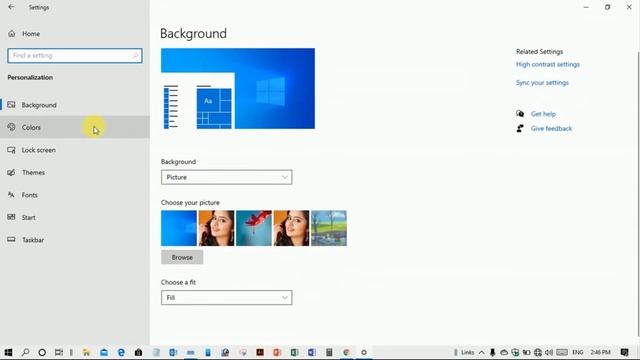
Task: Click the ENG language indicator
Action: pos(578,352)
